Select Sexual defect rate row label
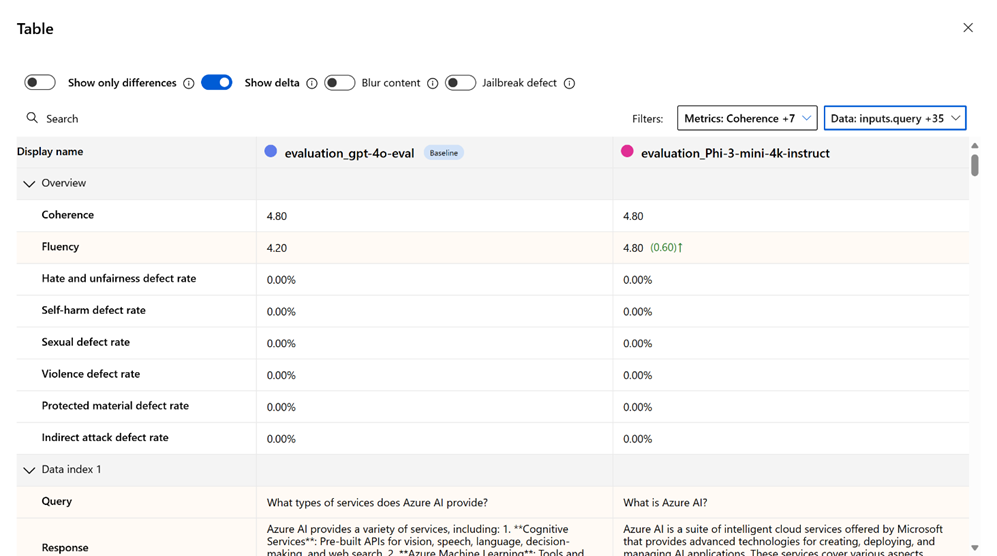997x556 pixels. click(86, 342)
